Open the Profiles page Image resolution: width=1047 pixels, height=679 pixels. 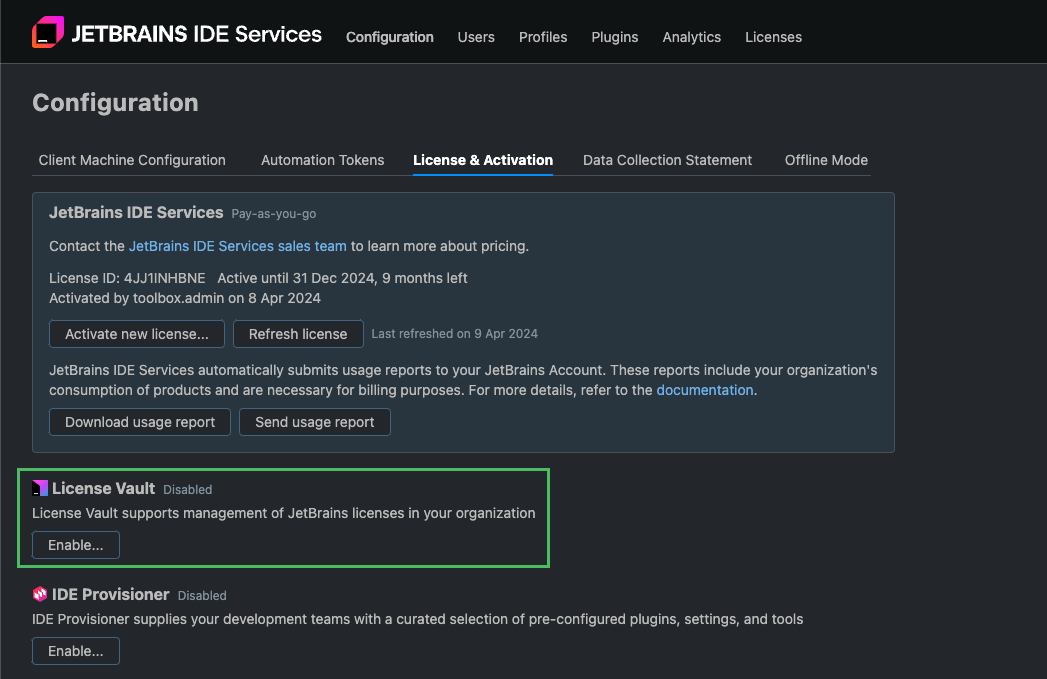(543, 37)
